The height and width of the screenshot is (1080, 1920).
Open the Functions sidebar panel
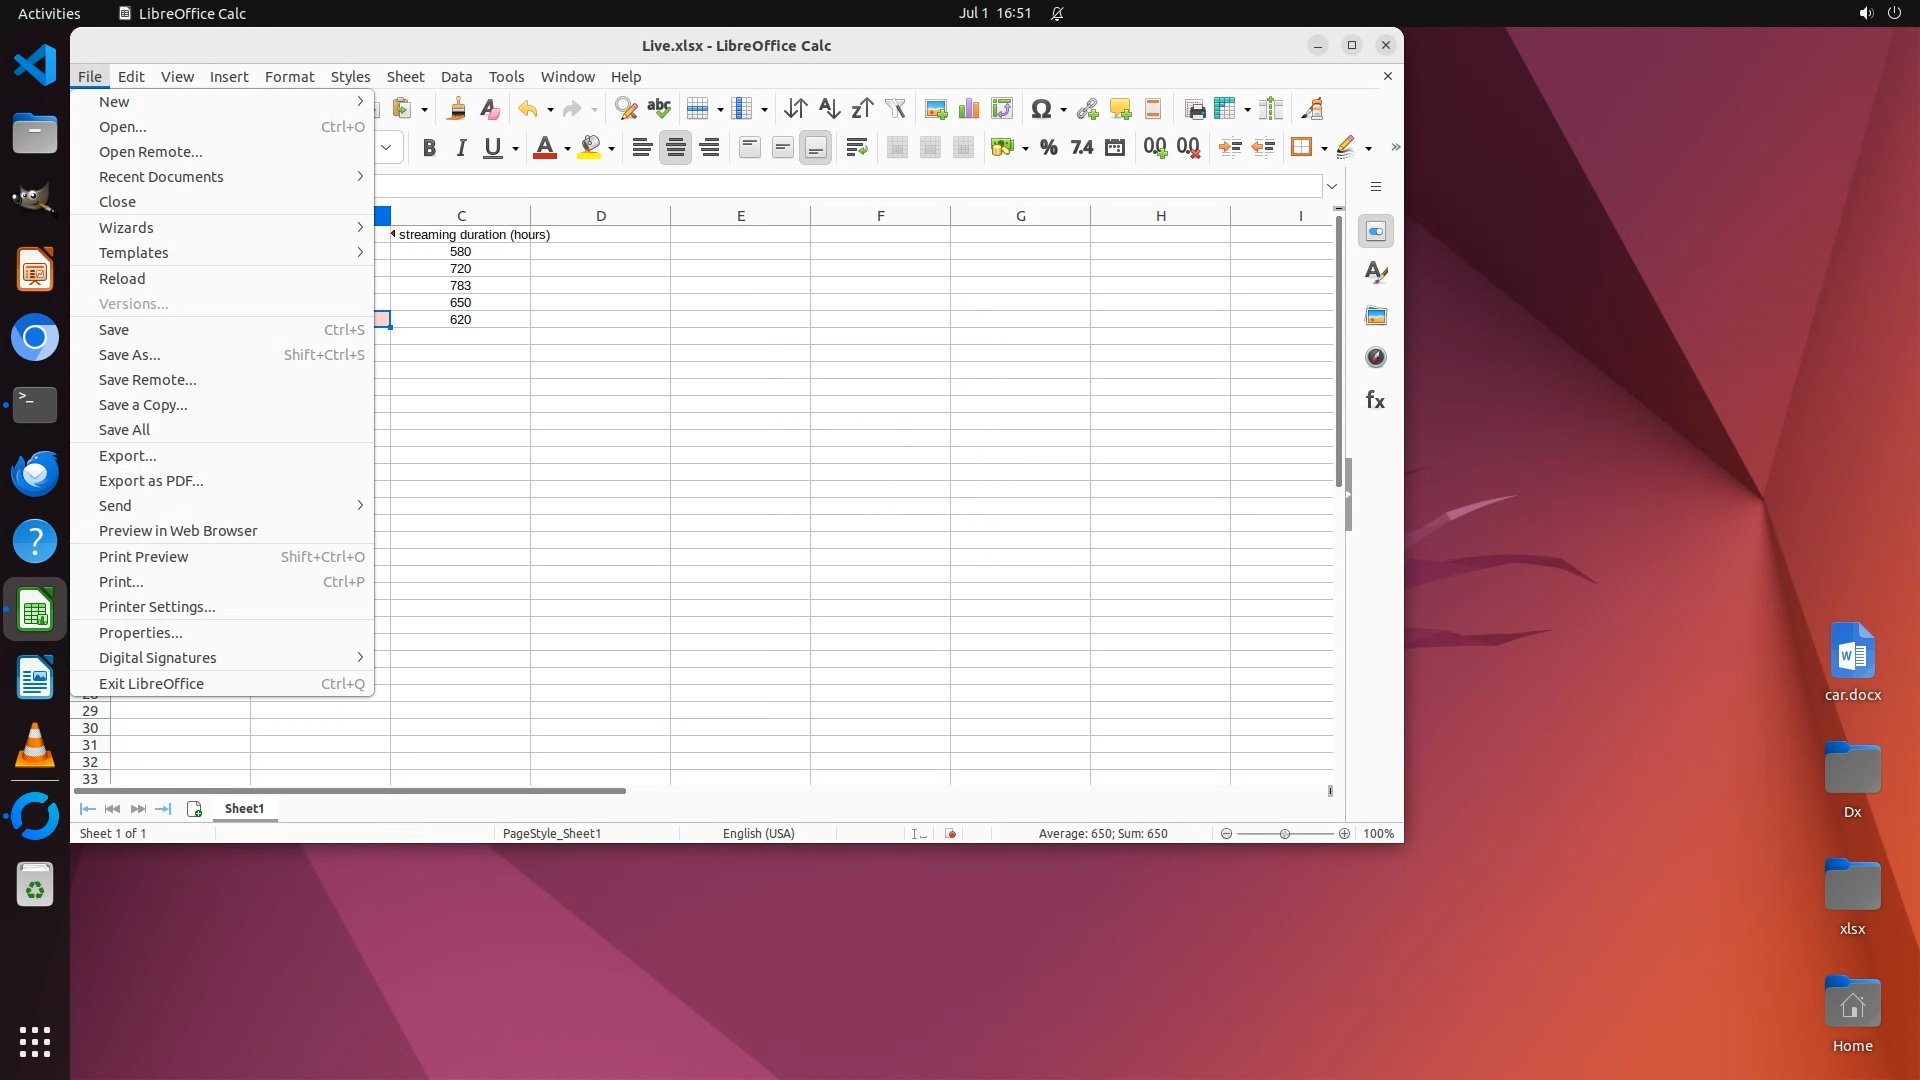pos(1375,401)
